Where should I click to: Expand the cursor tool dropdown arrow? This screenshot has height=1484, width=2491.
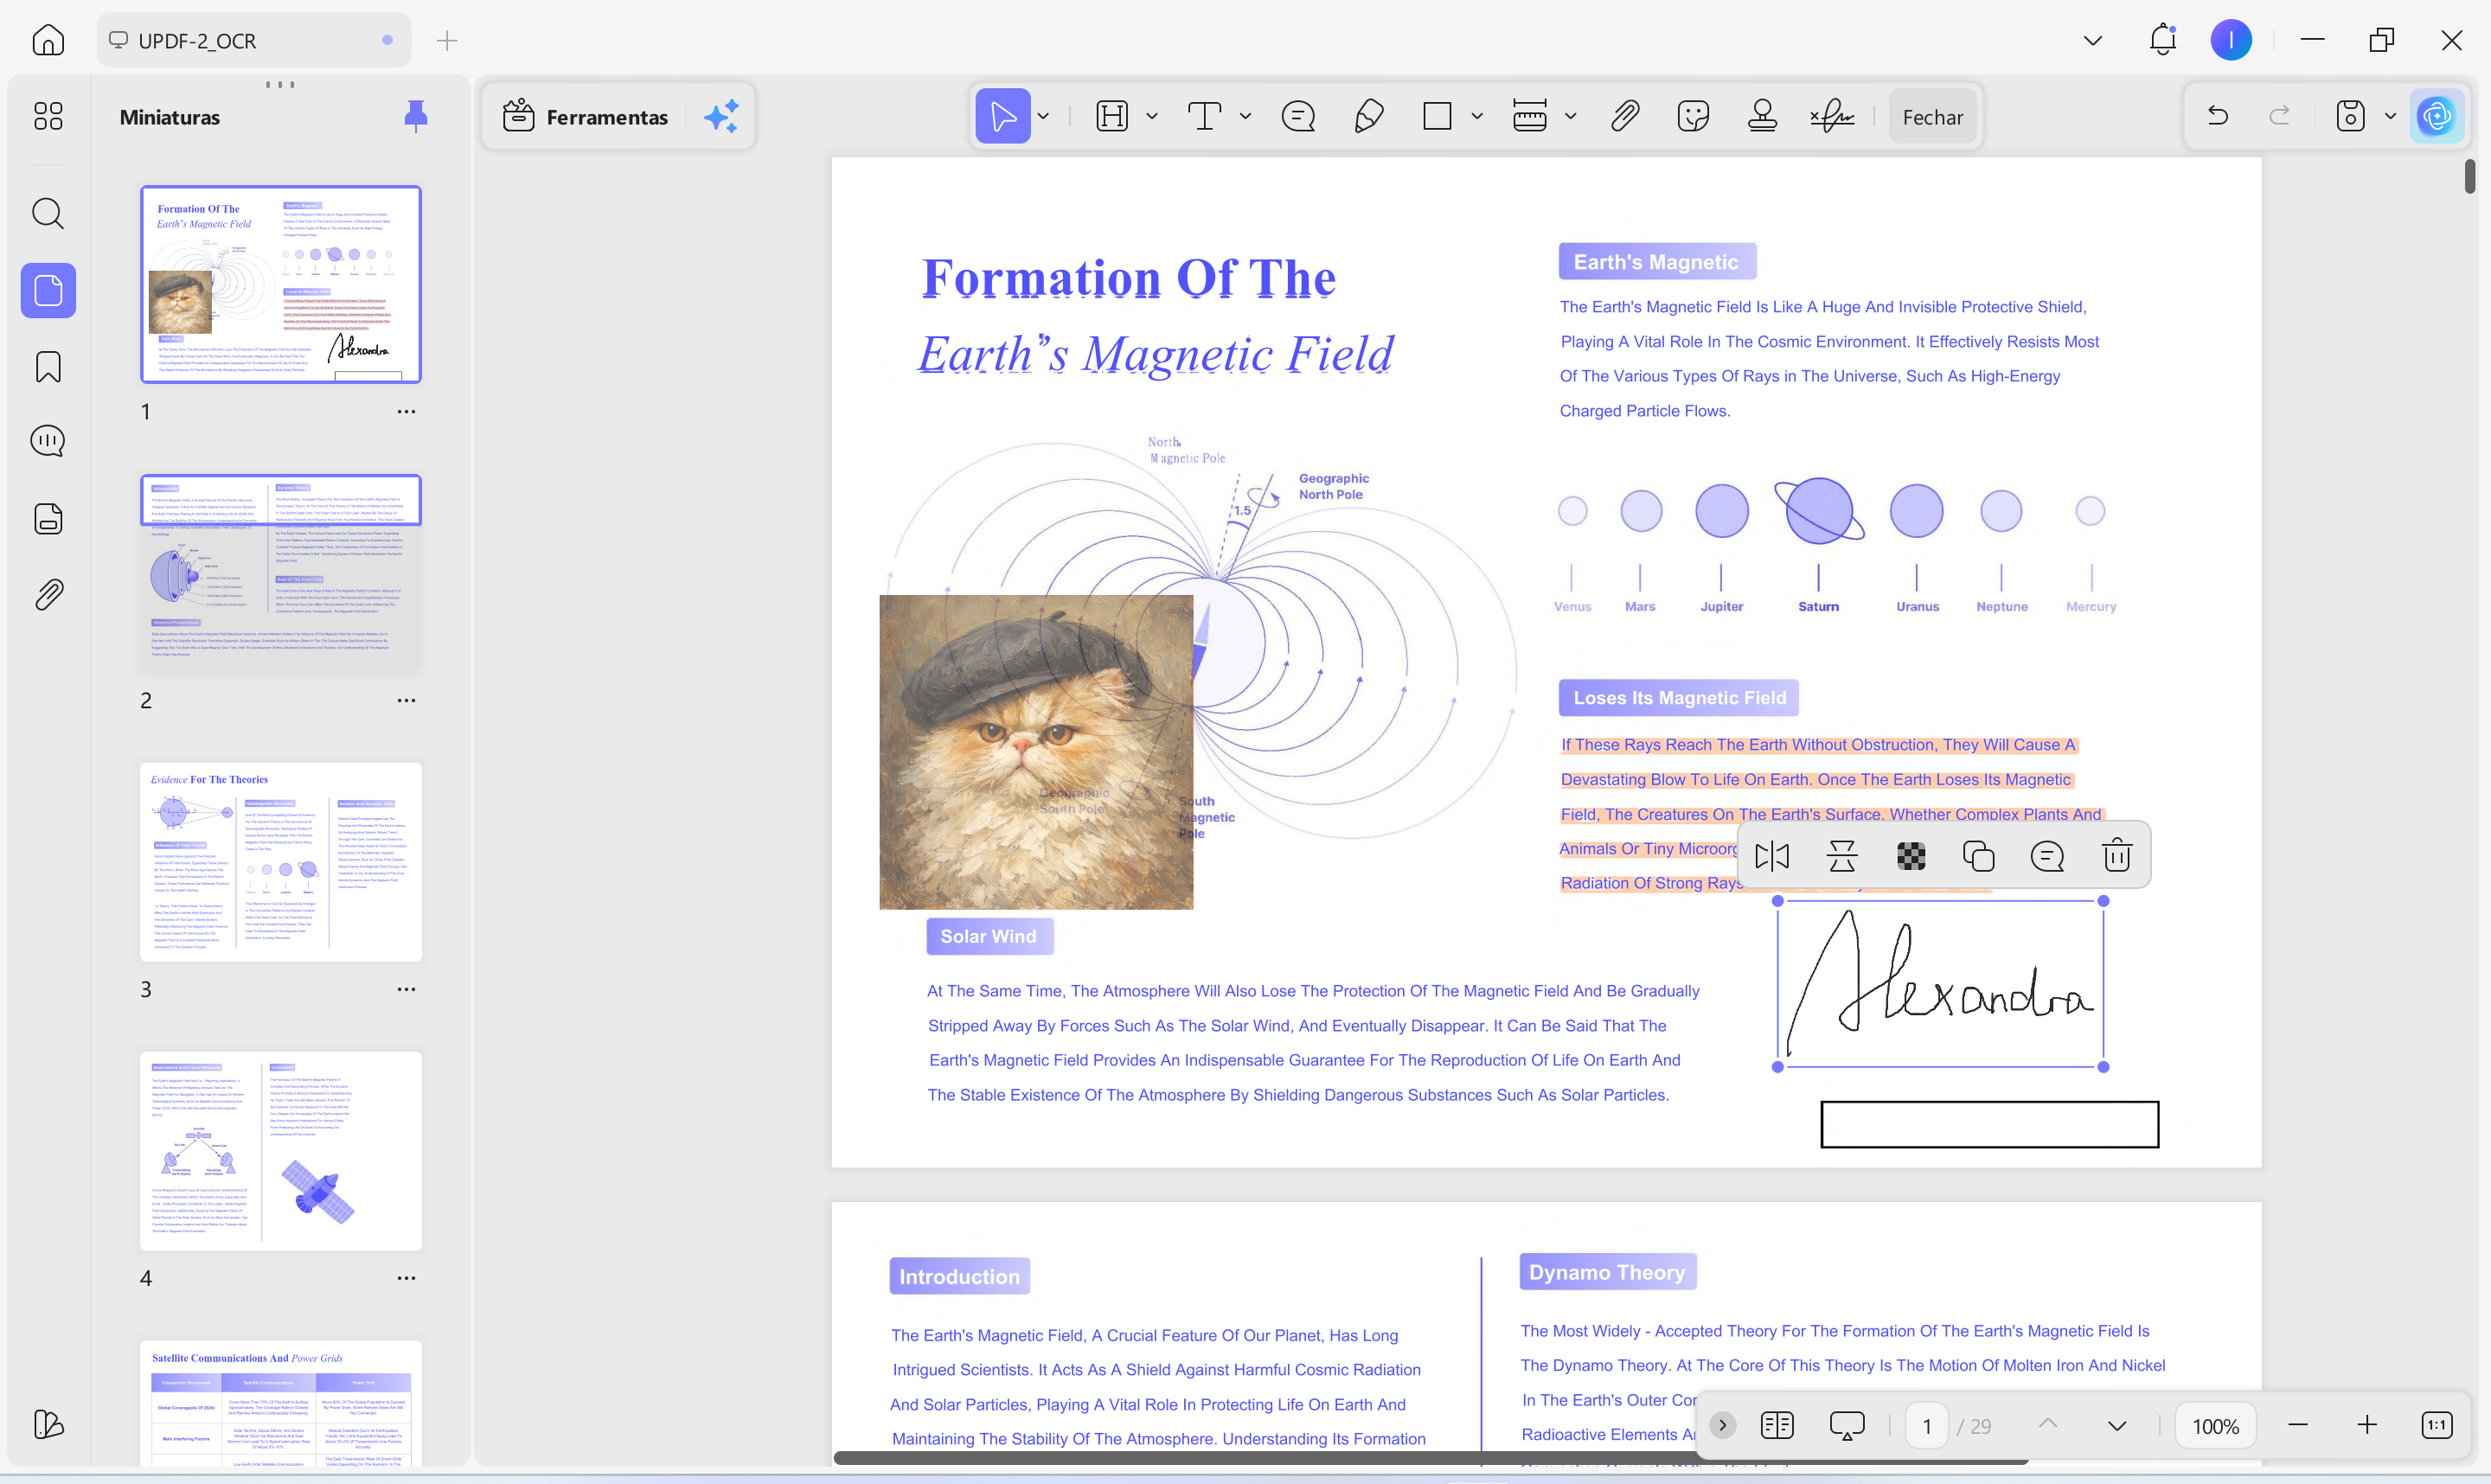pos(1044,117)
